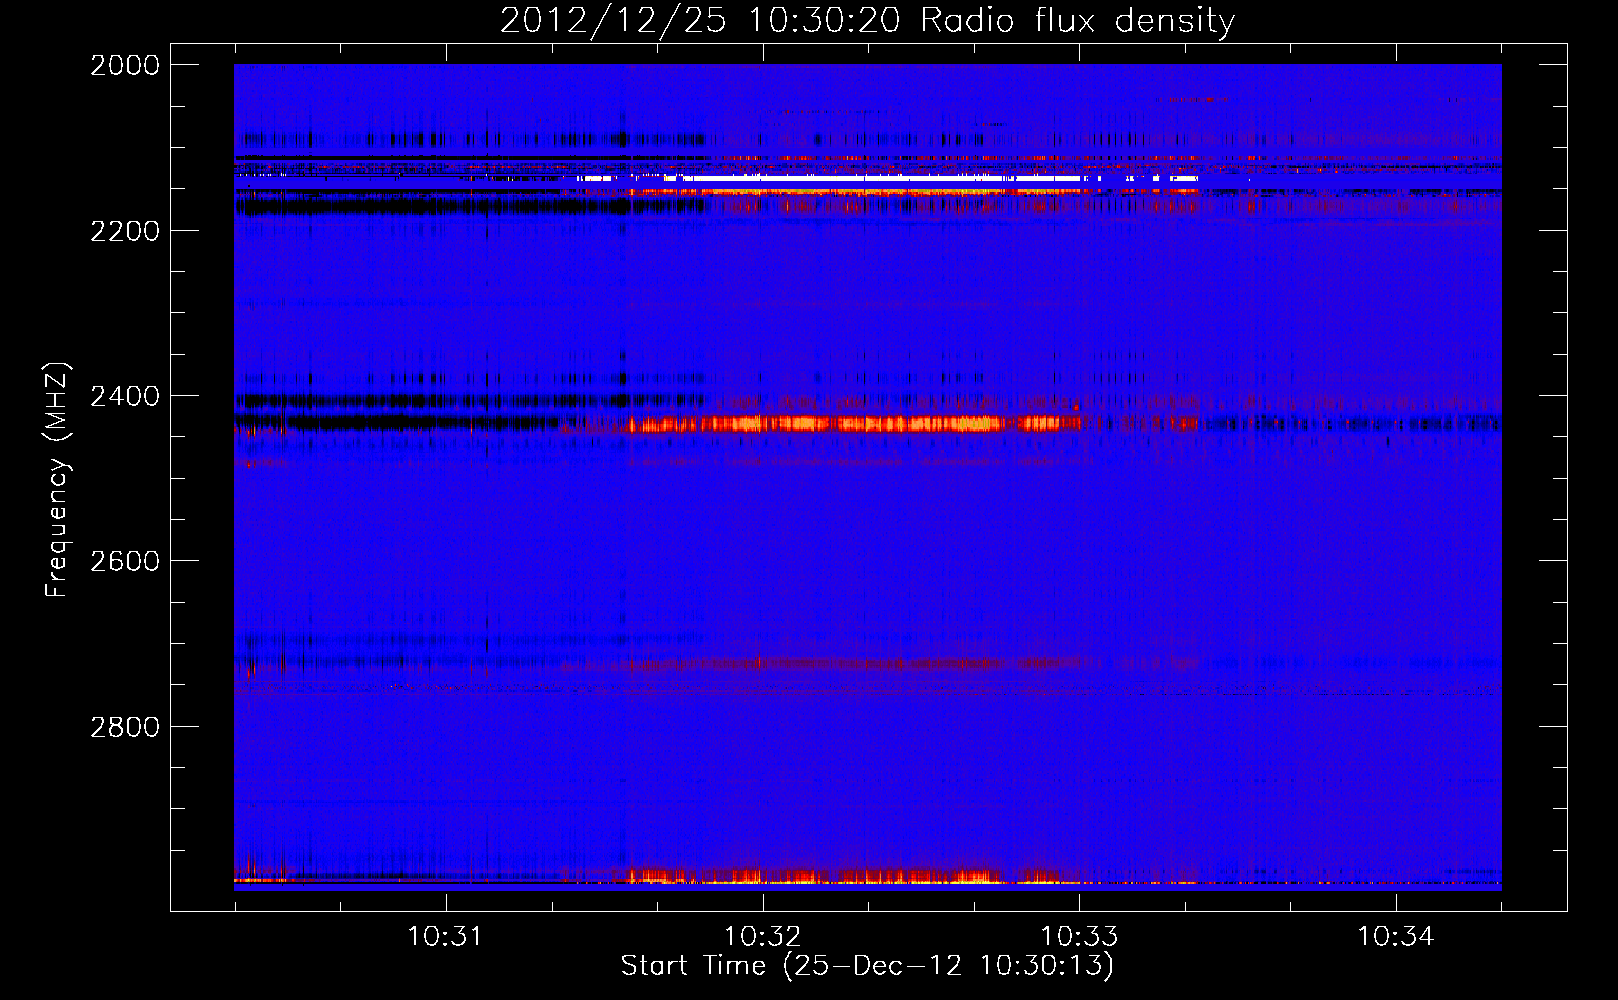Click the 2000 frequency tick label
1618x1000 pixels.
coord(125,65)
